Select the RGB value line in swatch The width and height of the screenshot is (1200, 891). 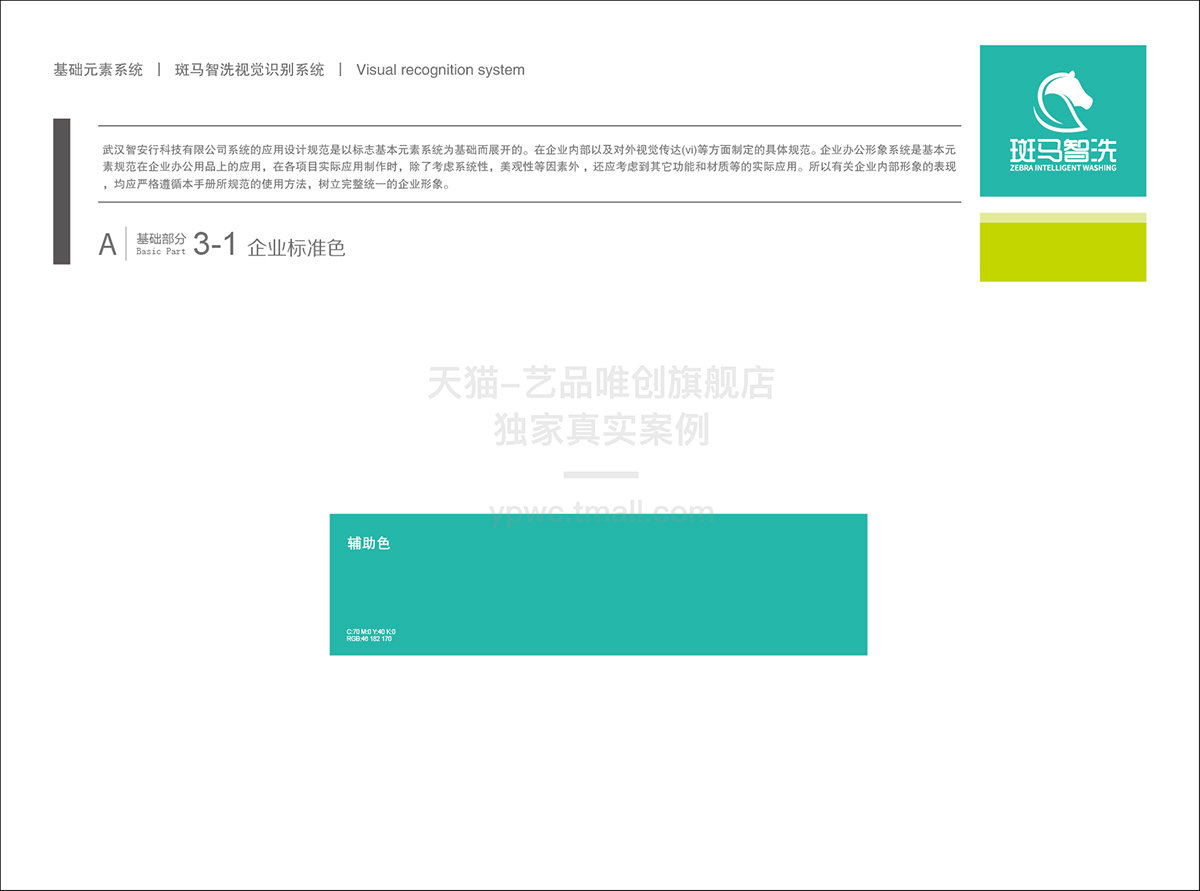pos(369,639)
